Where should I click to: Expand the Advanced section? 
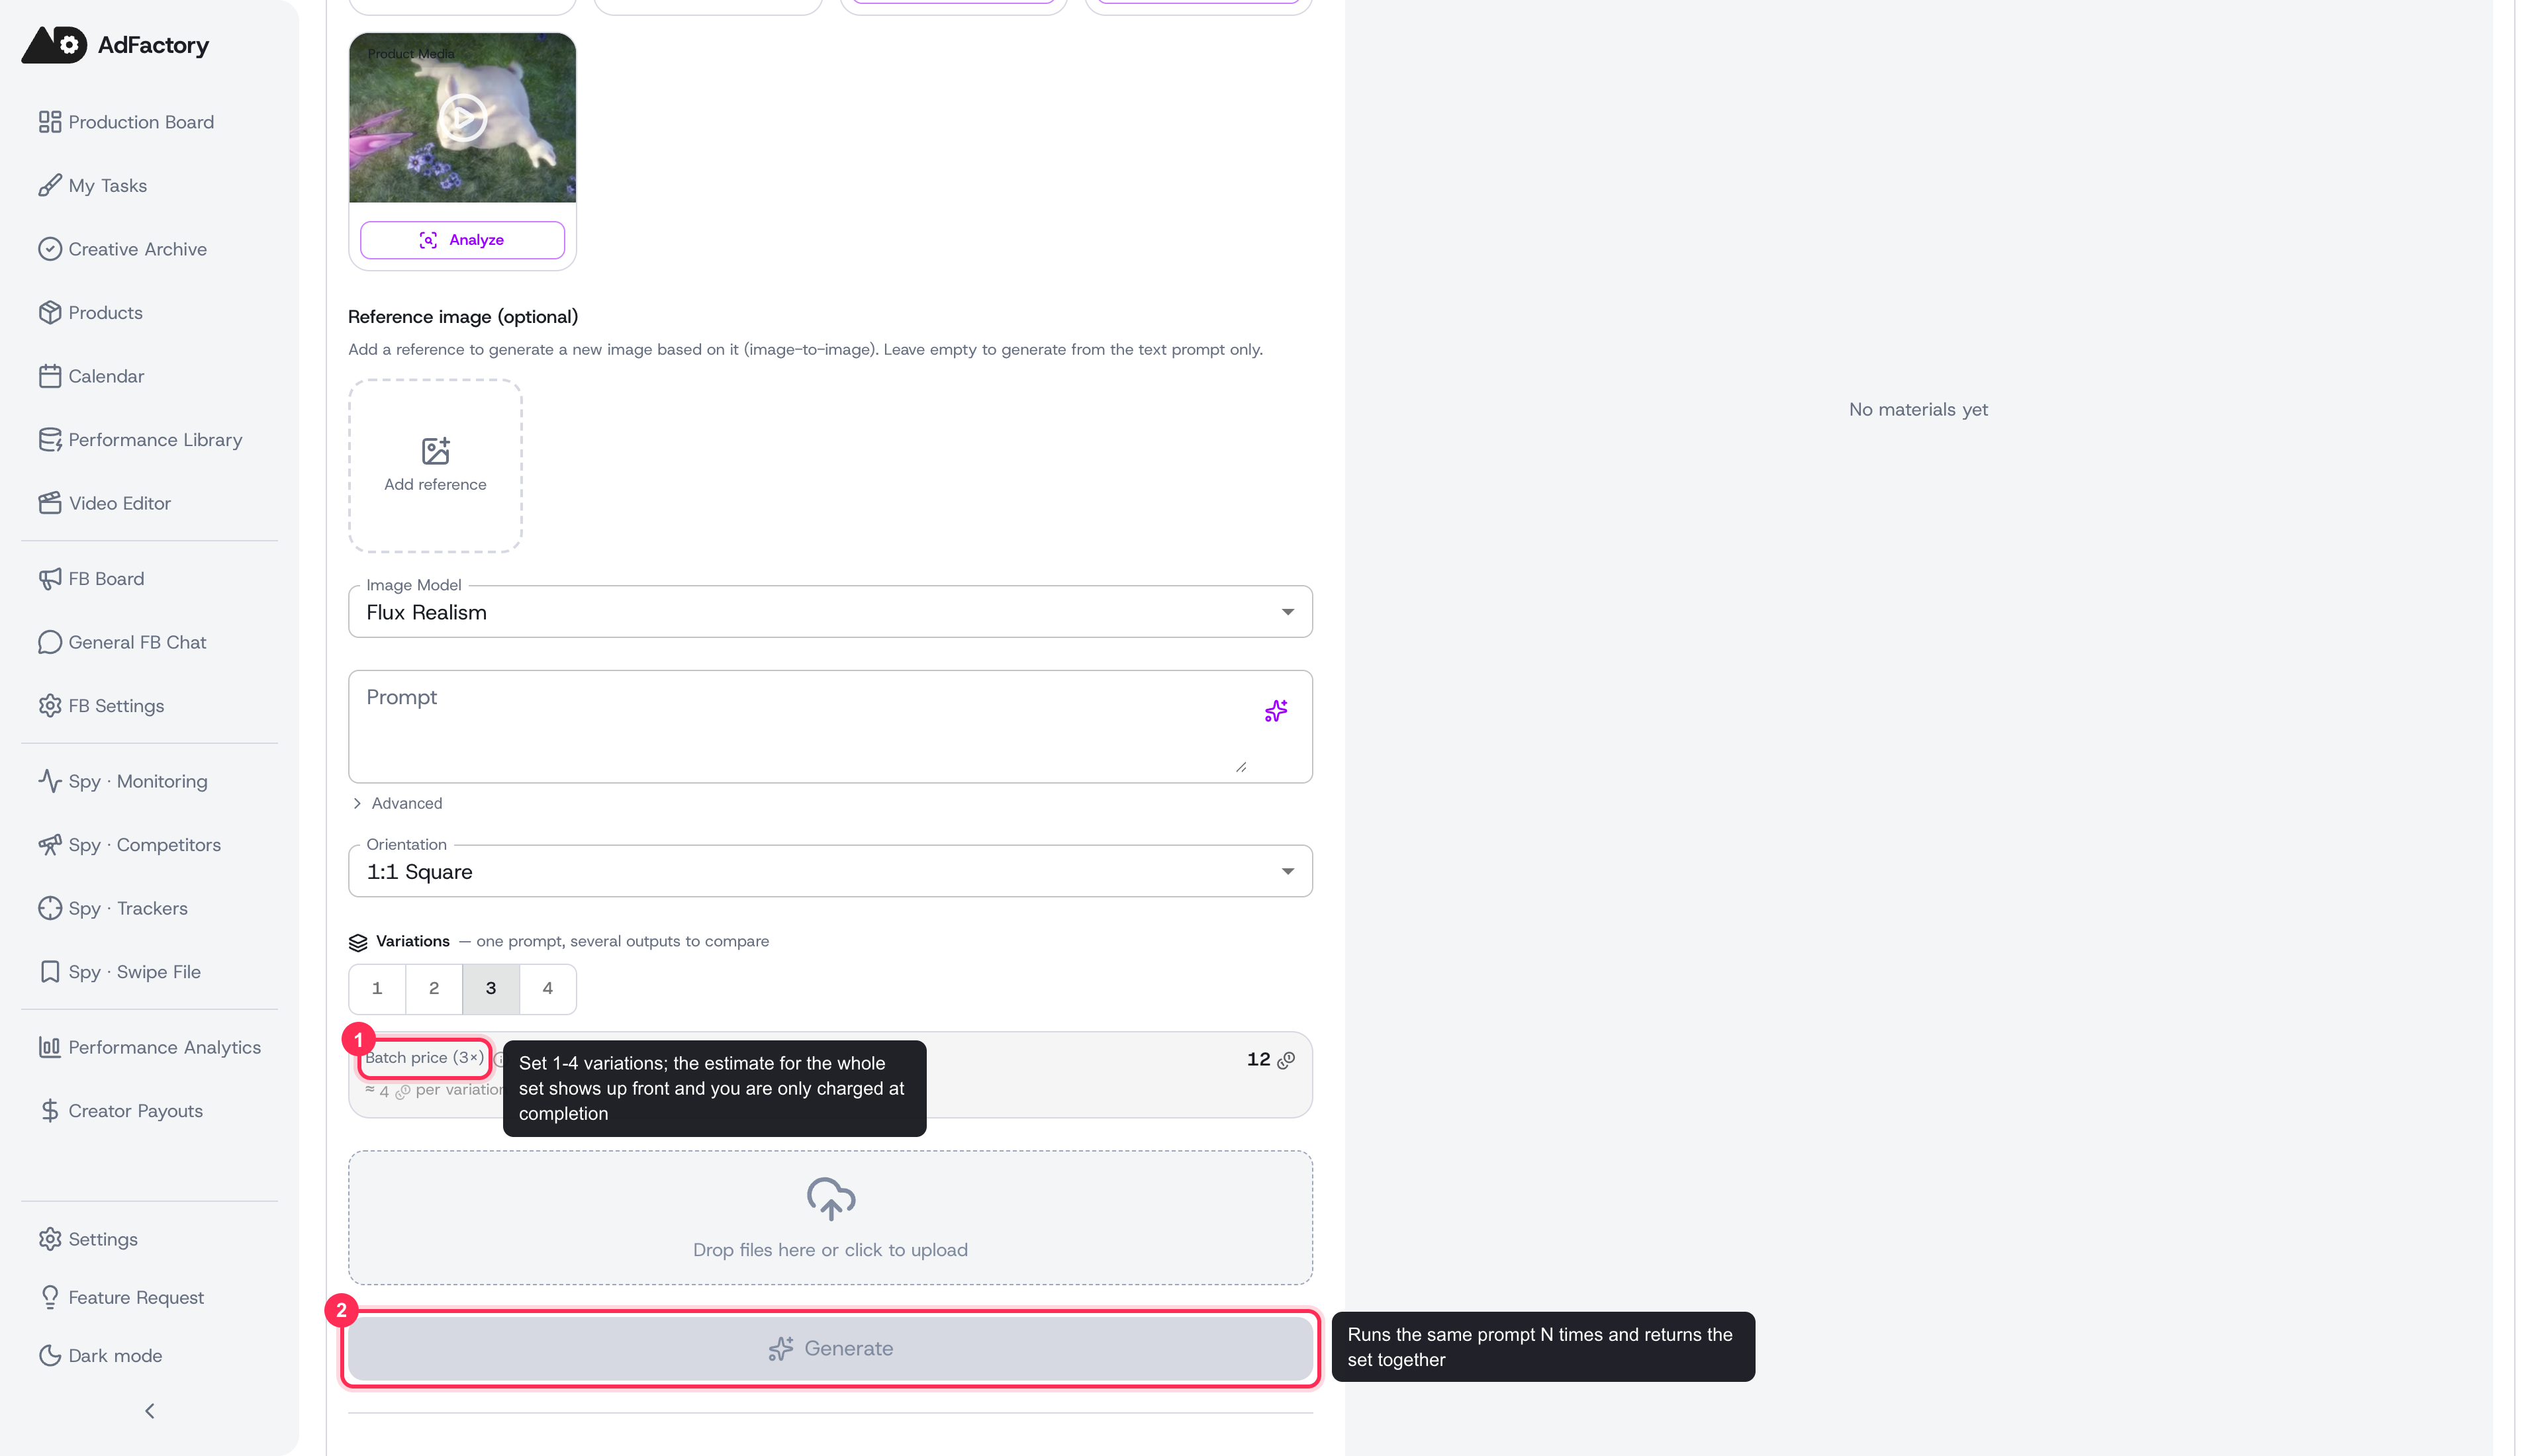(397, 803)
